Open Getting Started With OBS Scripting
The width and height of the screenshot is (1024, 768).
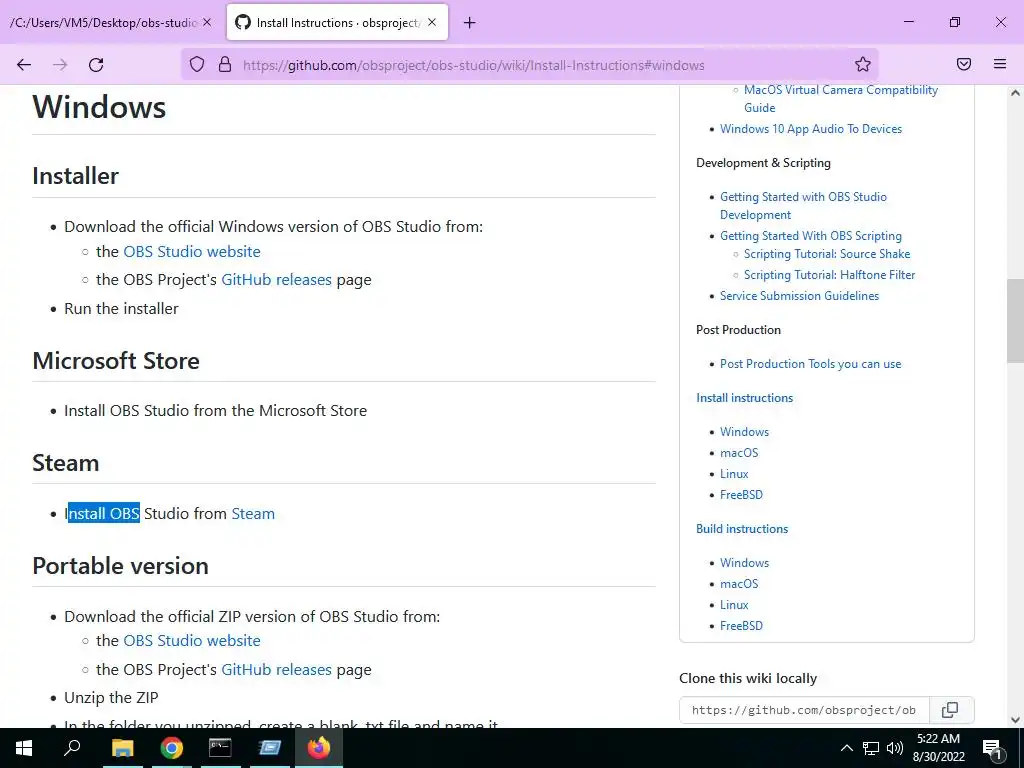click(810, 236)
